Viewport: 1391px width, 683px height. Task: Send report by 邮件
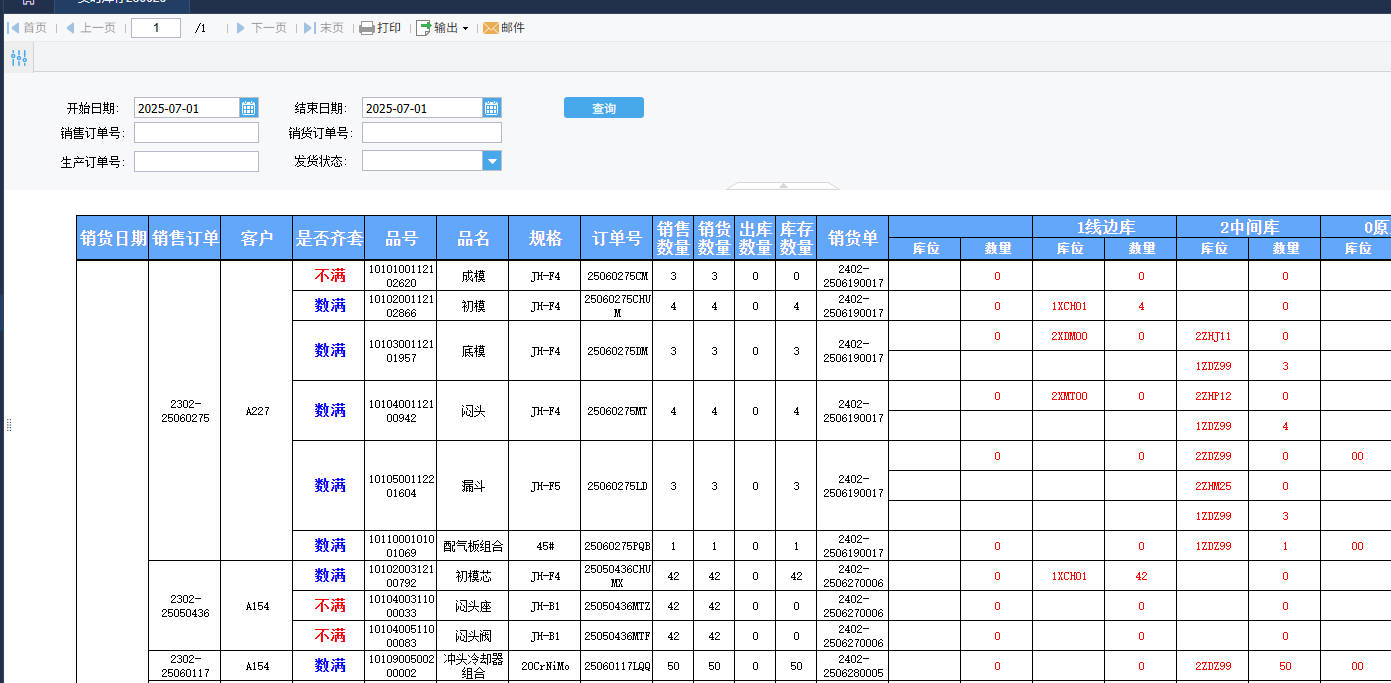click(504, 28)
